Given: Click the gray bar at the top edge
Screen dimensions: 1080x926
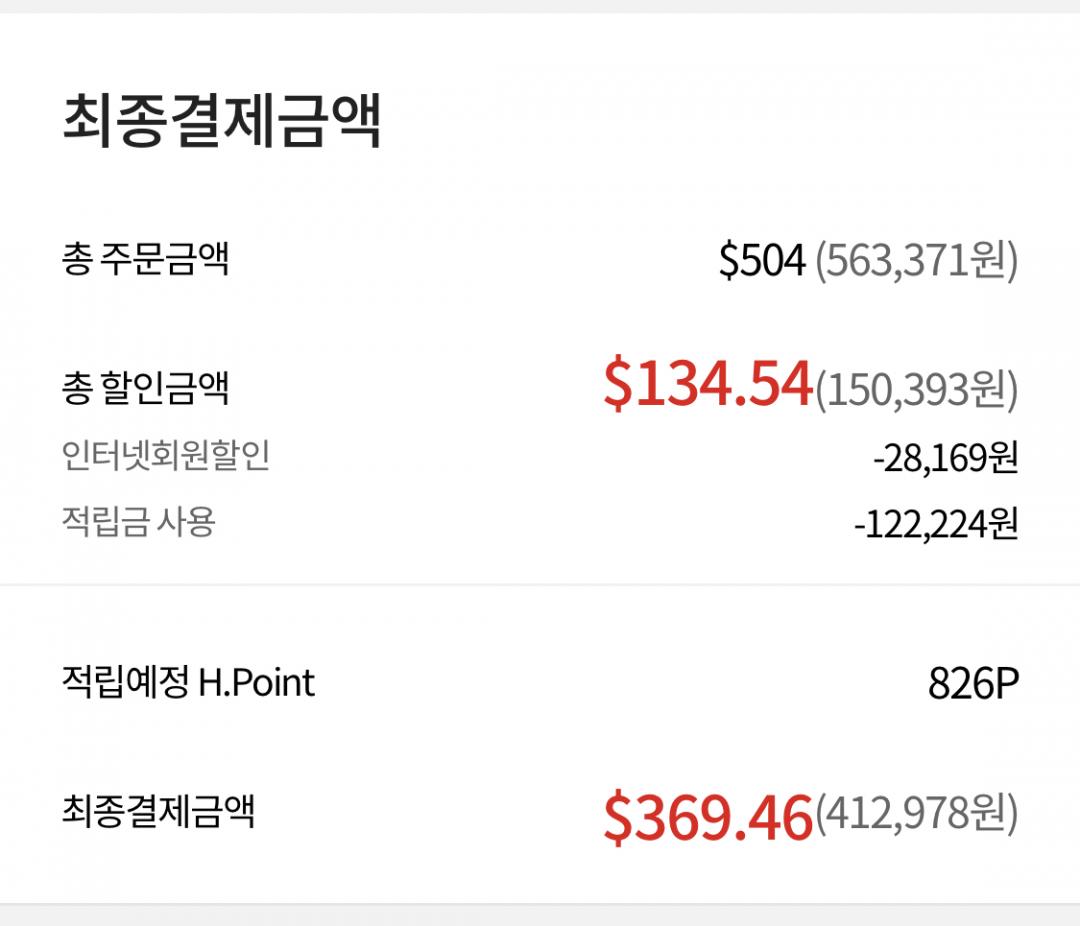Looking at the screenshot, I should (x=540, y=6).
